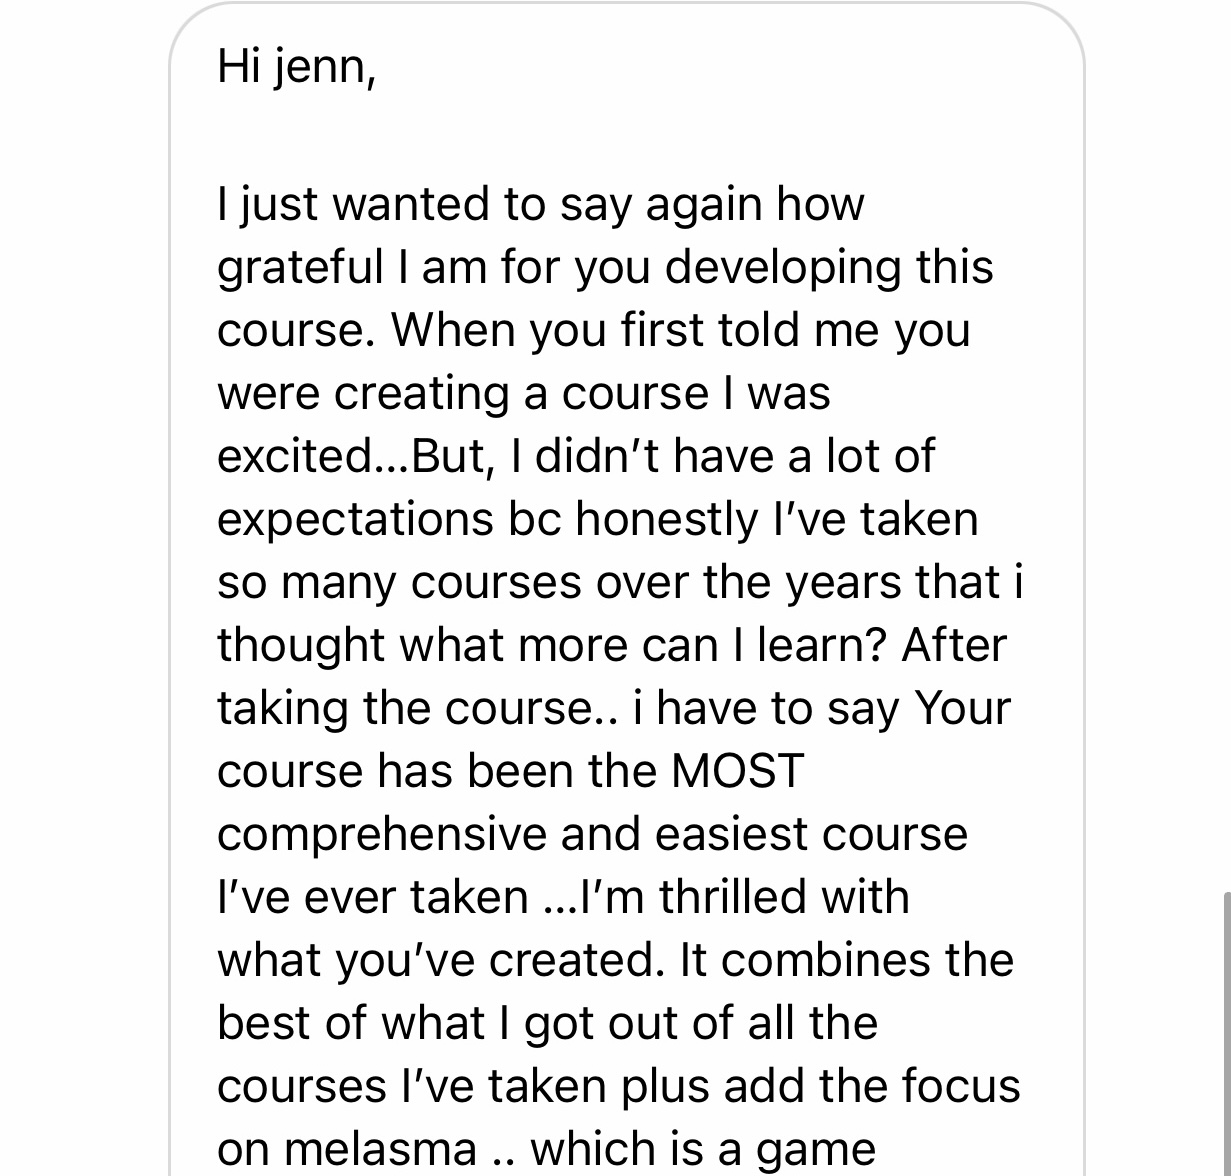Click the phrase "excited...But,"

357,457
